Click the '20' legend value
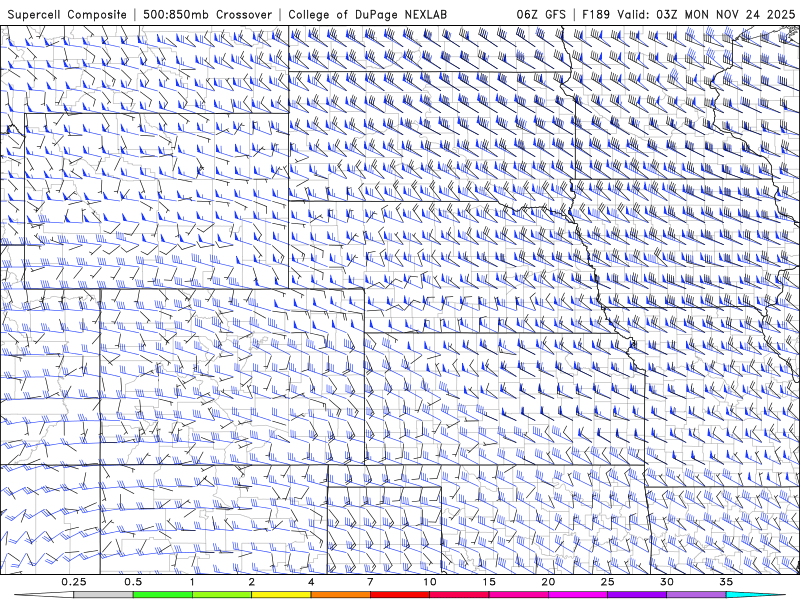Screen dimensions: 800x600 tap(548, 582)
